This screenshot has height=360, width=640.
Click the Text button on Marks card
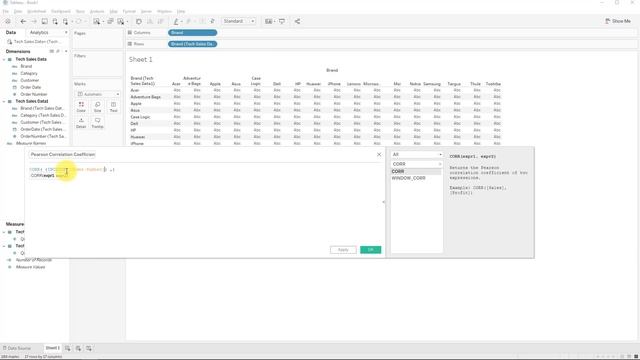[113, 107]
